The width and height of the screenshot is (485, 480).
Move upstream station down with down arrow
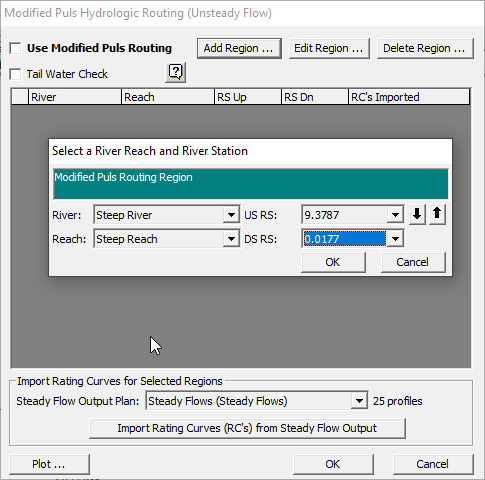417,215
